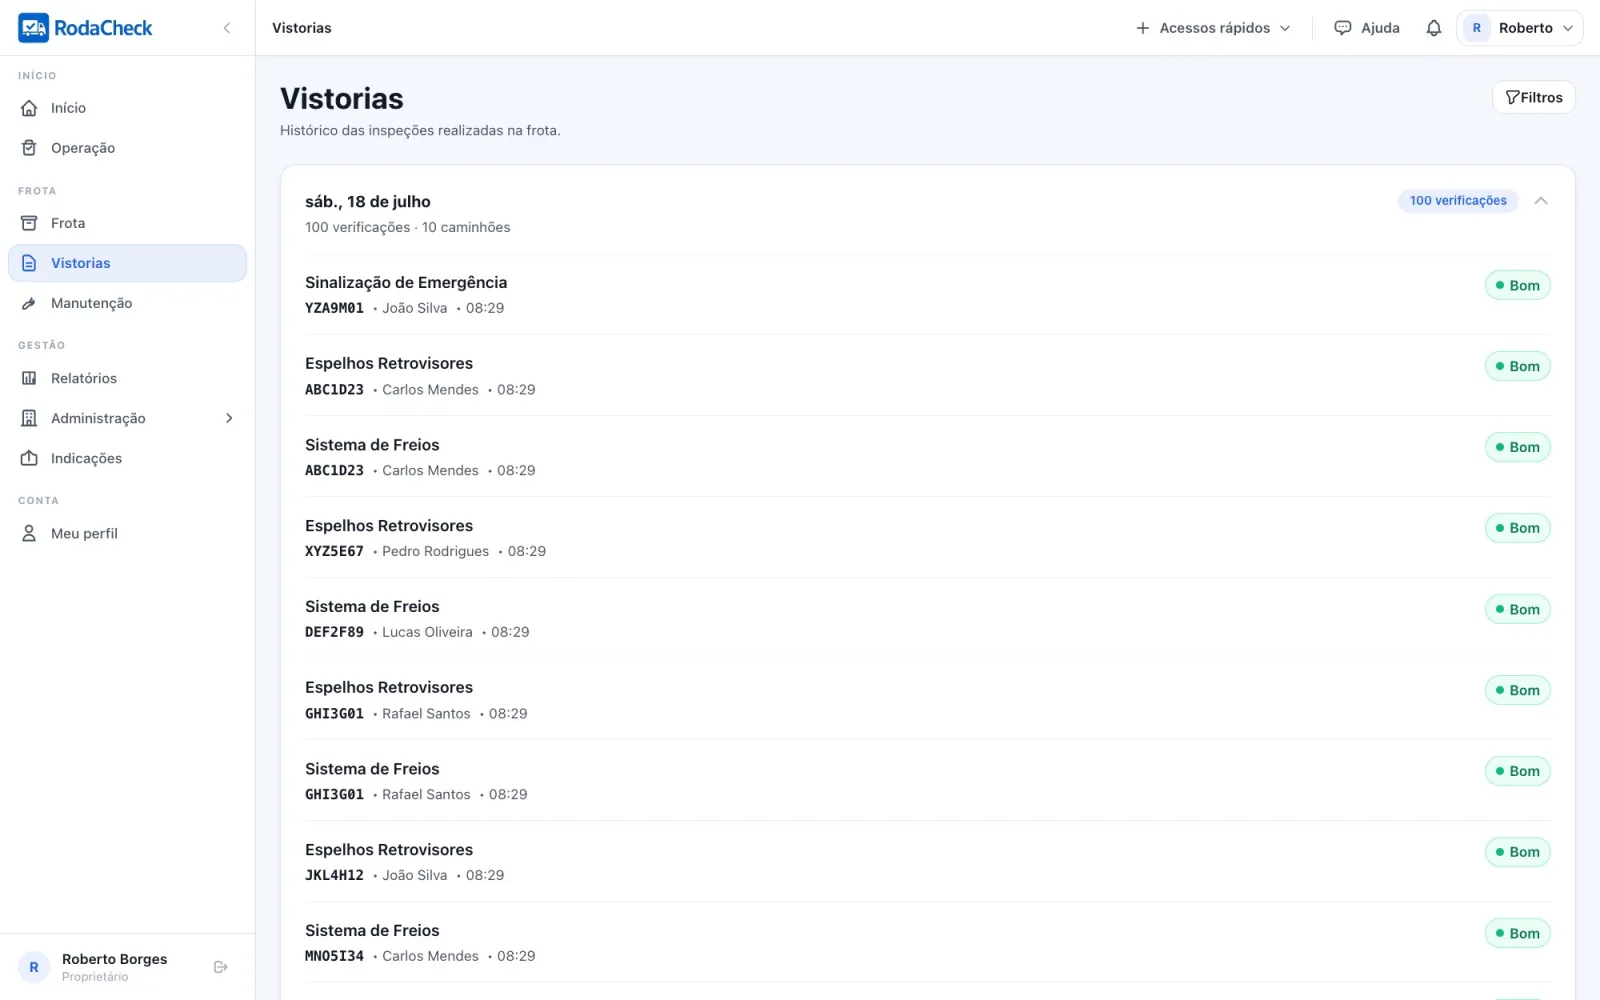Open notifications bell
This screenshot has height=1000, width=1600.
point(1433,28)
